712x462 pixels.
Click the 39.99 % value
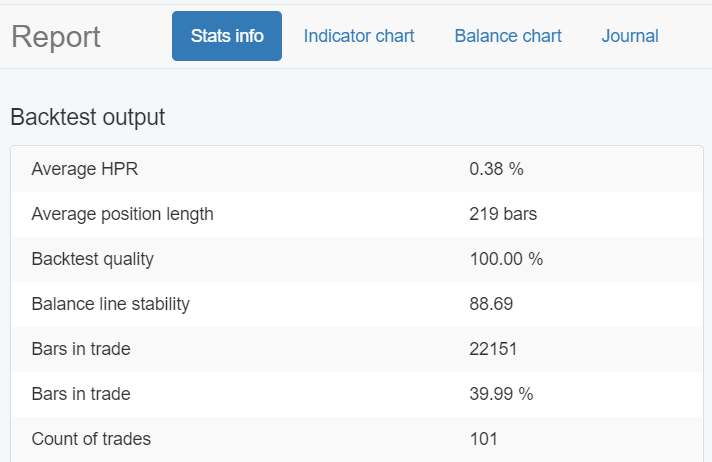click(x=501, y=394)
